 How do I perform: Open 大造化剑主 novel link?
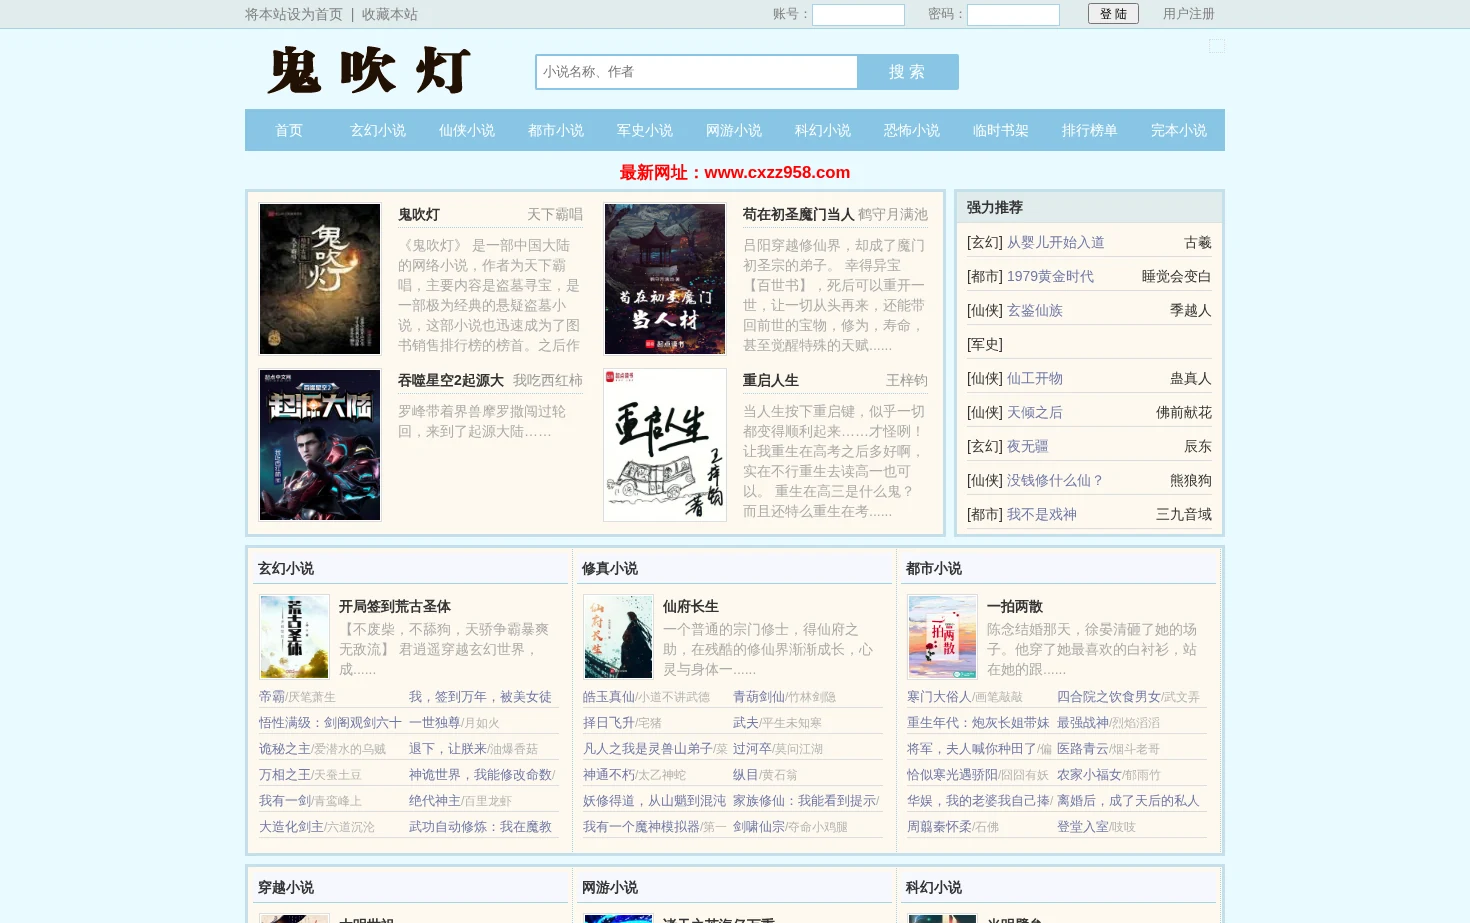[291, 827]
